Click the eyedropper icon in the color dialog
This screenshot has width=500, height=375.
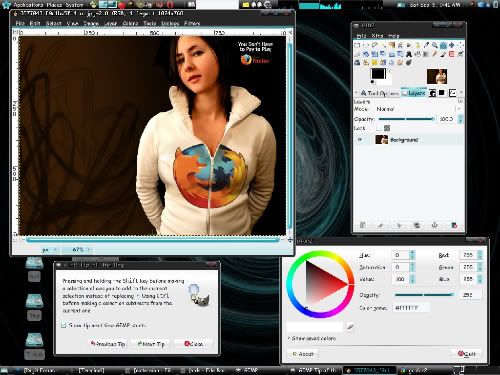(350, 327)
